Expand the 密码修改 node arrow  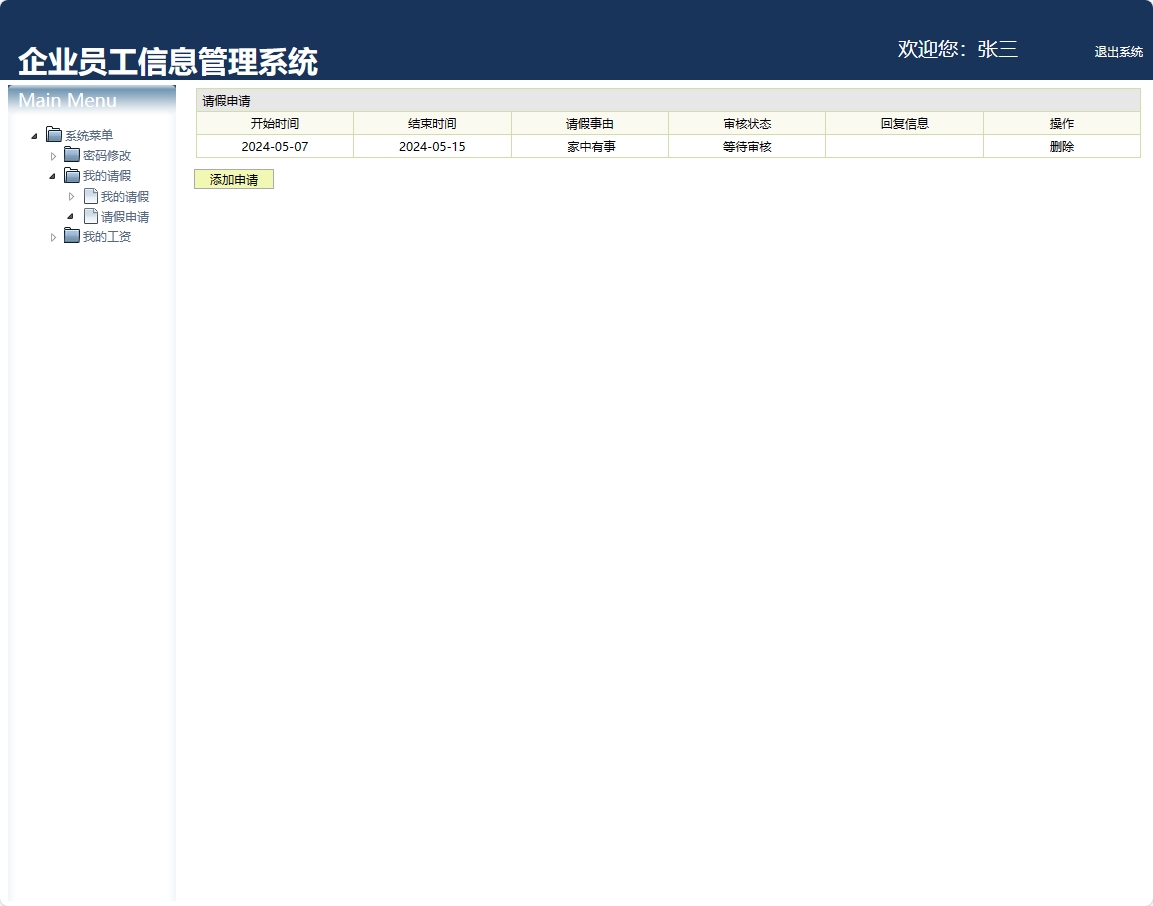click(x=54, y=155)
